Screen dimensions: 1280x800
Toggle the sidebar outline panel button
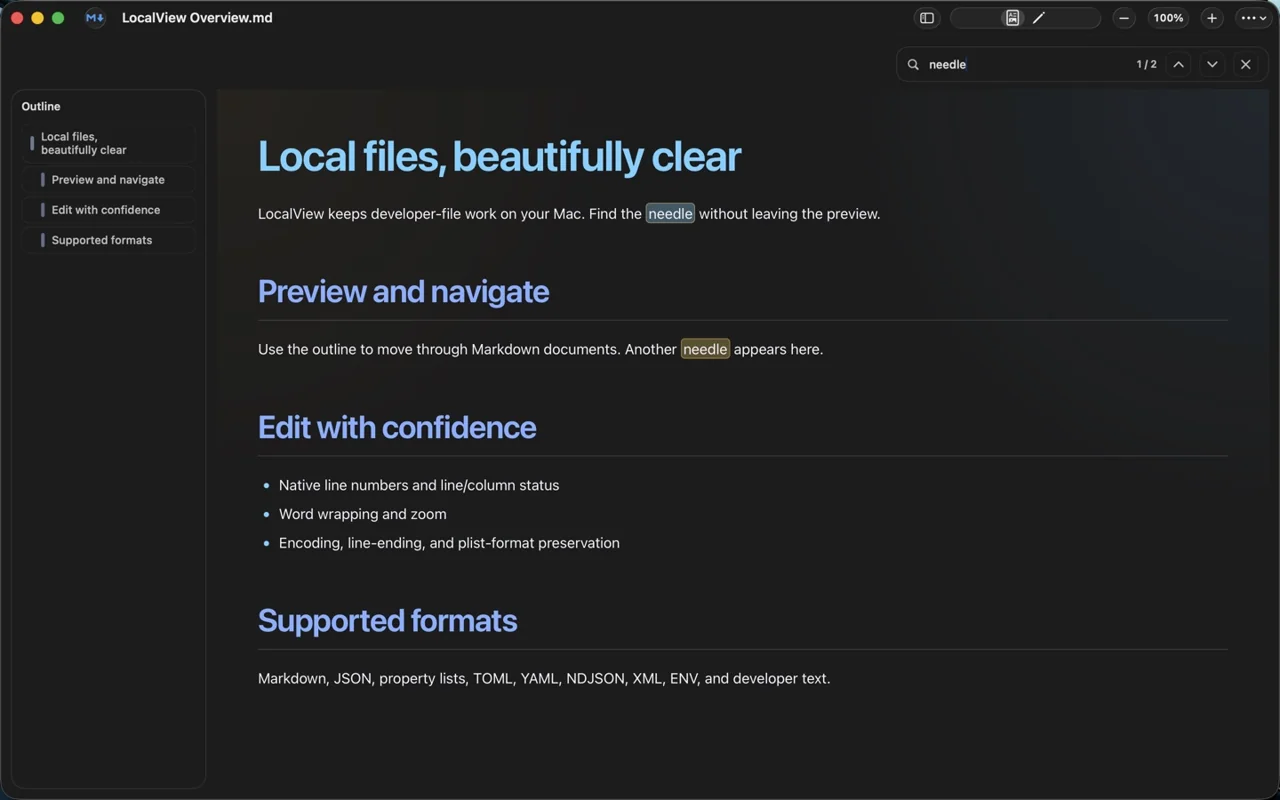927,18
